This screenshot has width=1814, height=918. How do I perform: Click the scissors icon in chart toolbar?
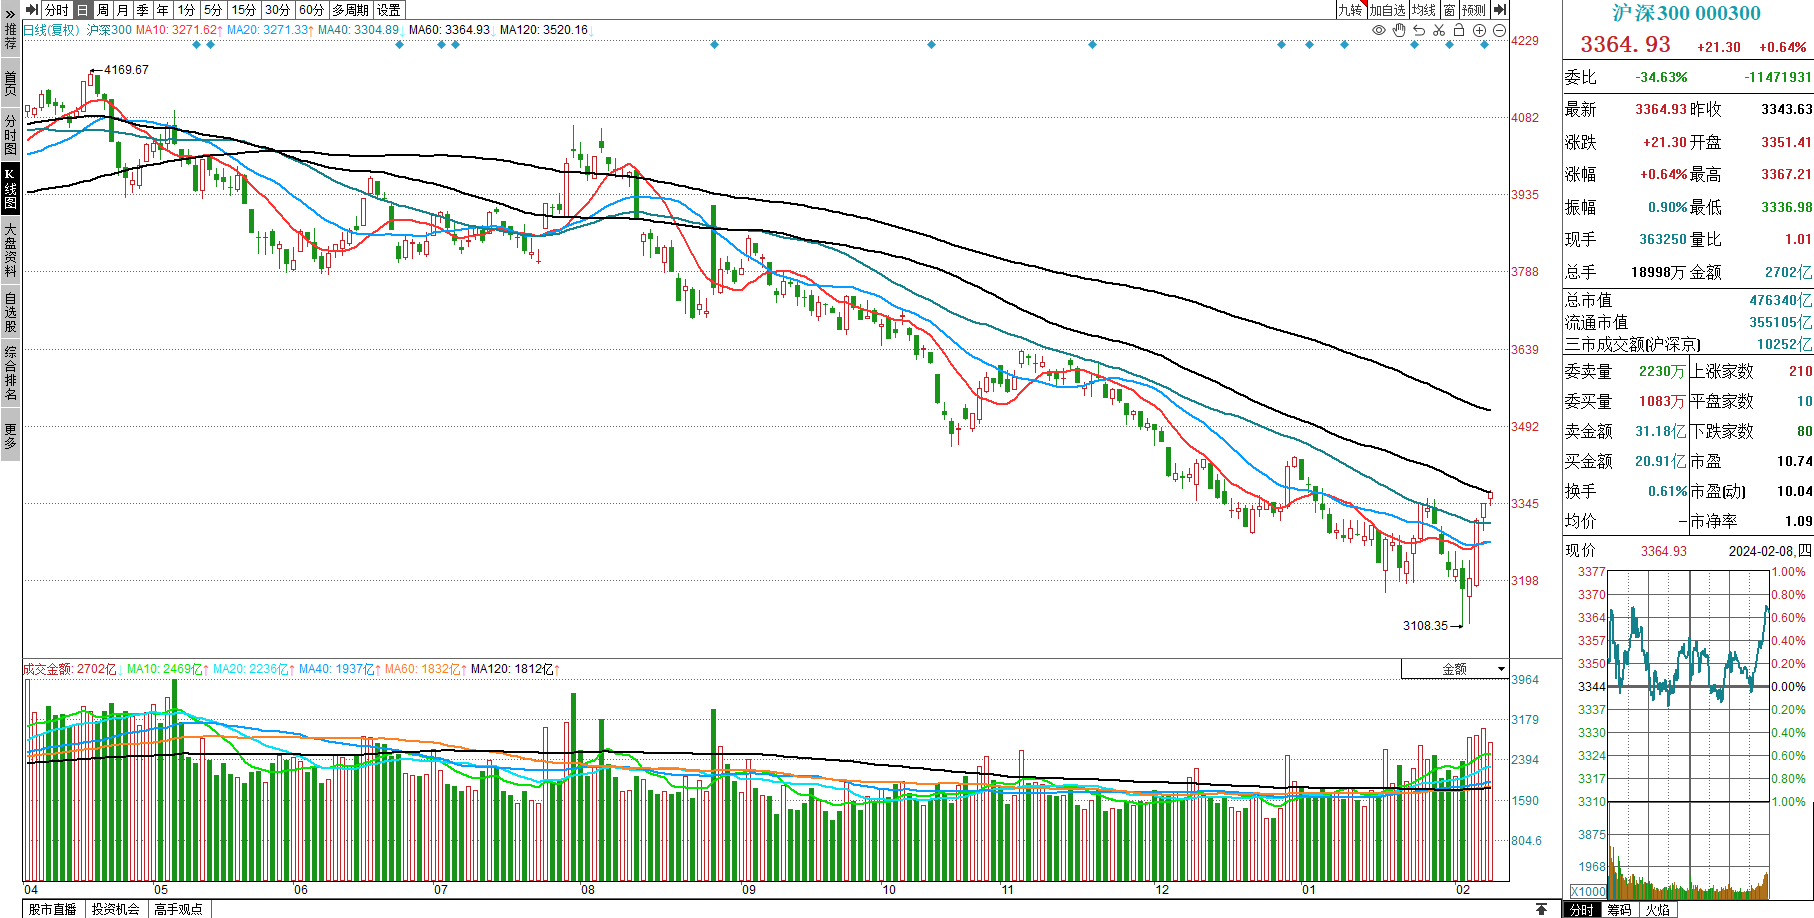[x=1439, y=30]
